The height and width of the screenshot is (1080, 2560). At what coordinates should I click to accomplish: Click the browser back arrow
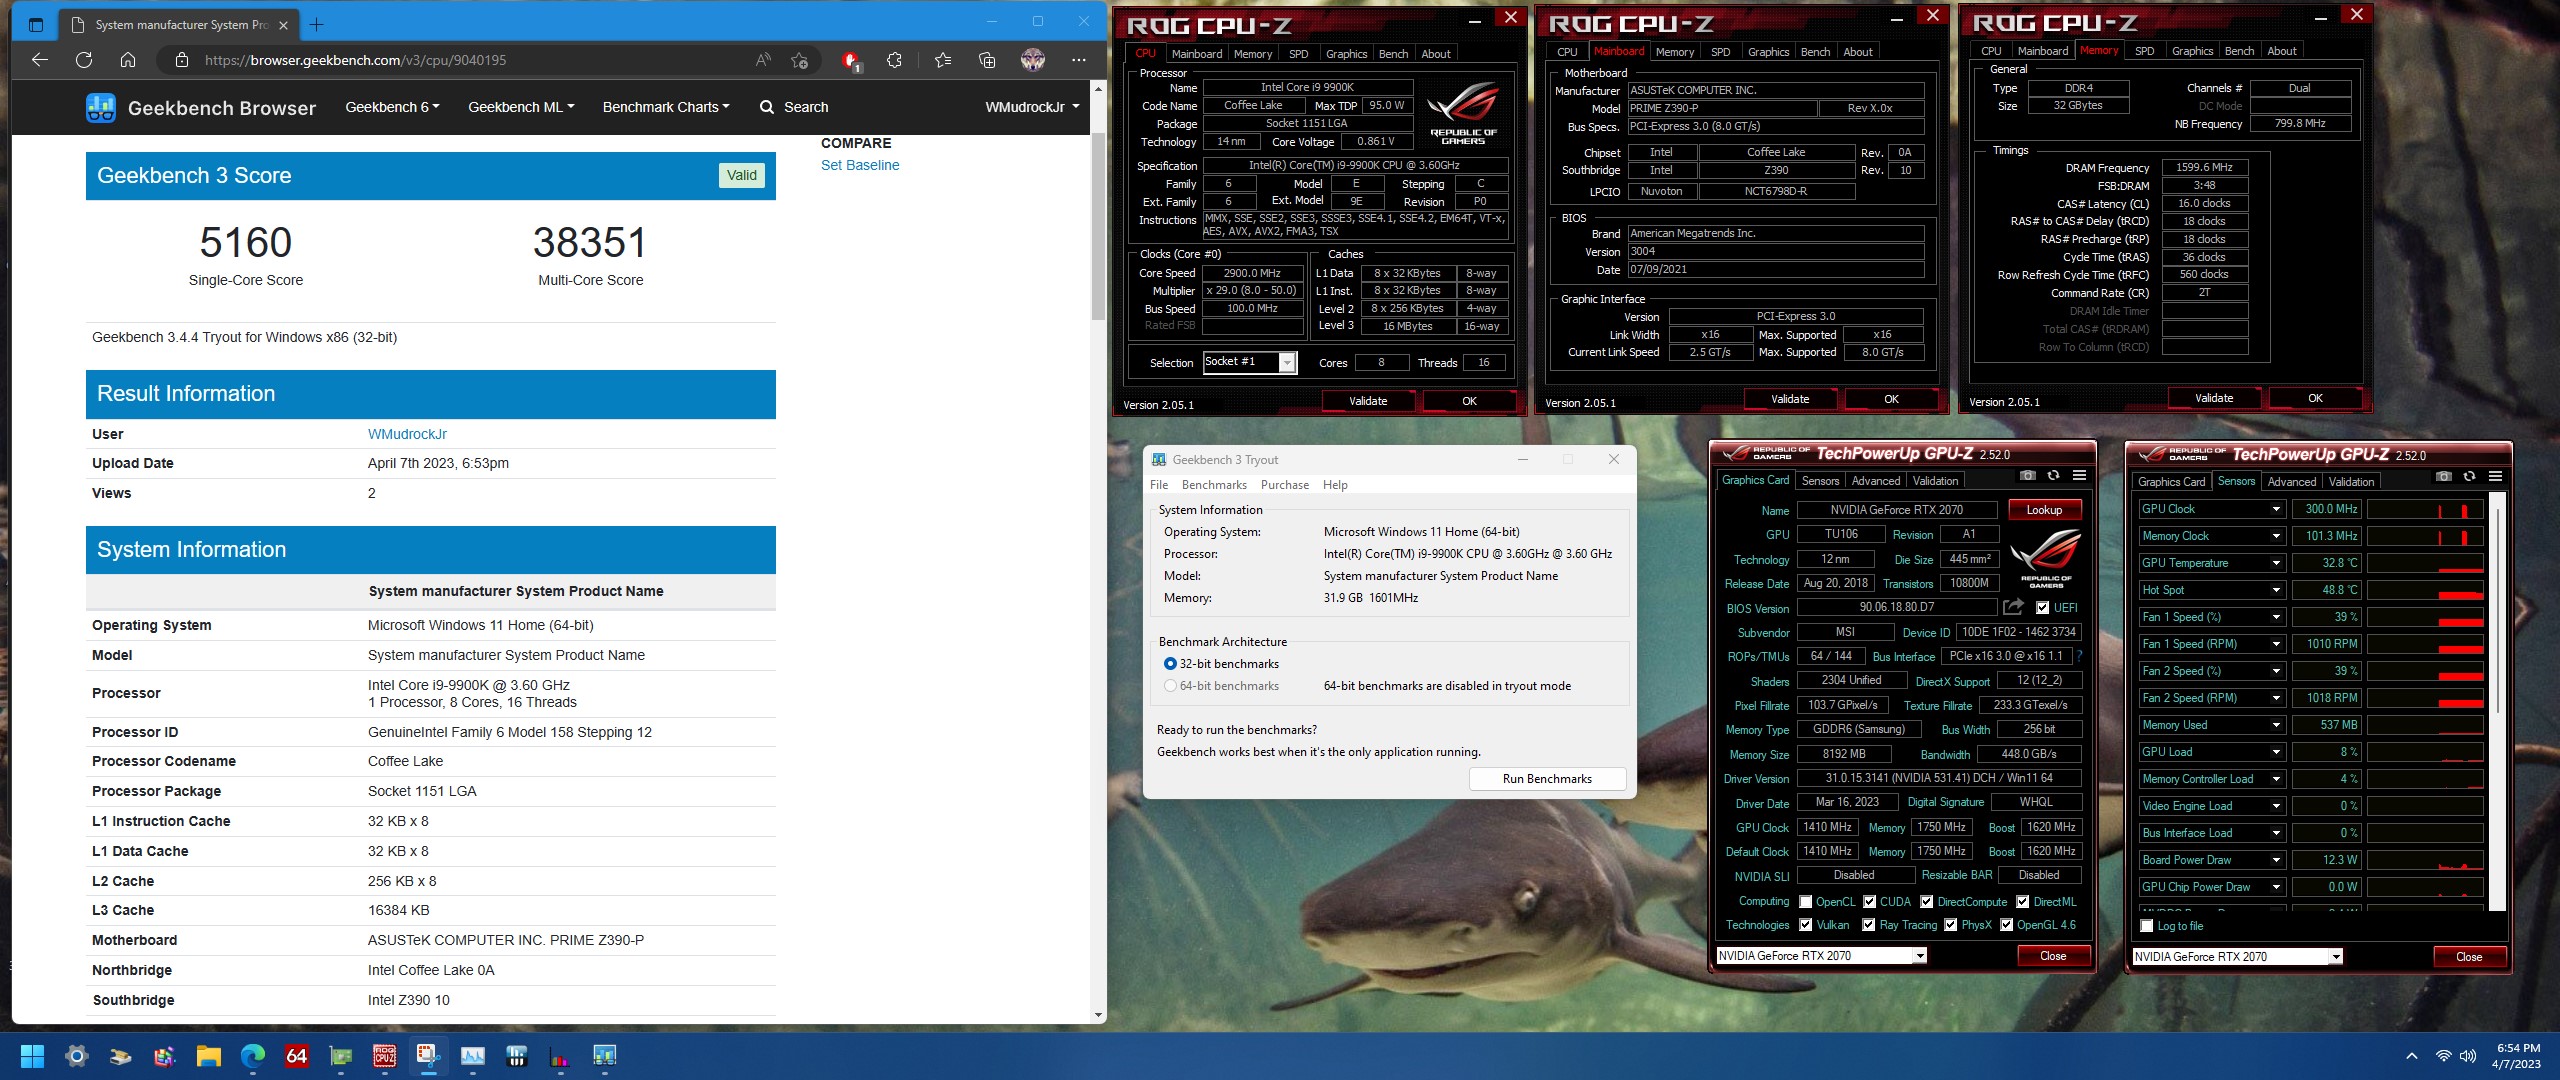[x=40, y=60]
